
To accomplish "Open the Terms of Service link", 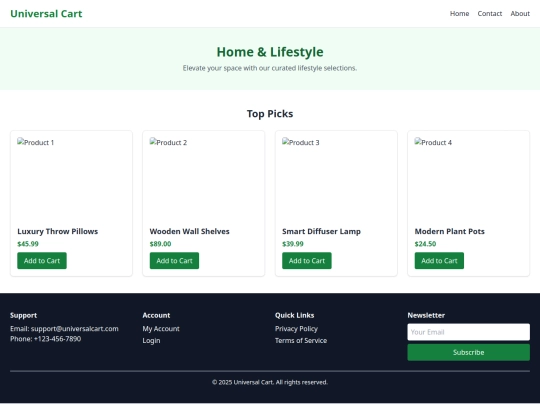I will click(301, 341).
